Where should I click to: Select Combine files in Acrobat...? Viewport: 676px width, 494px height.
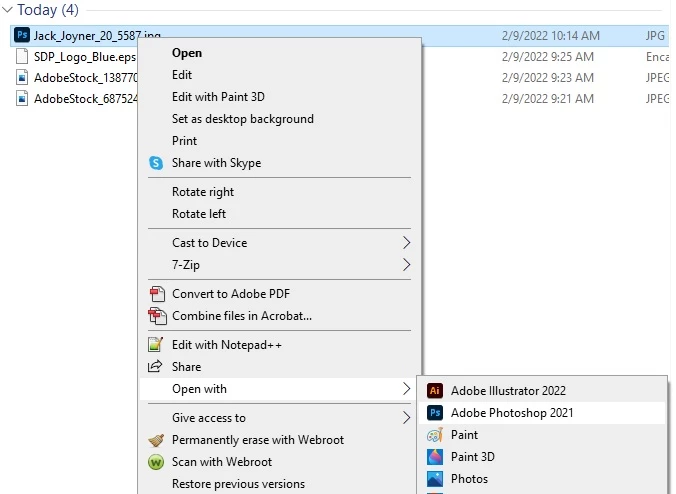point(280,316)
